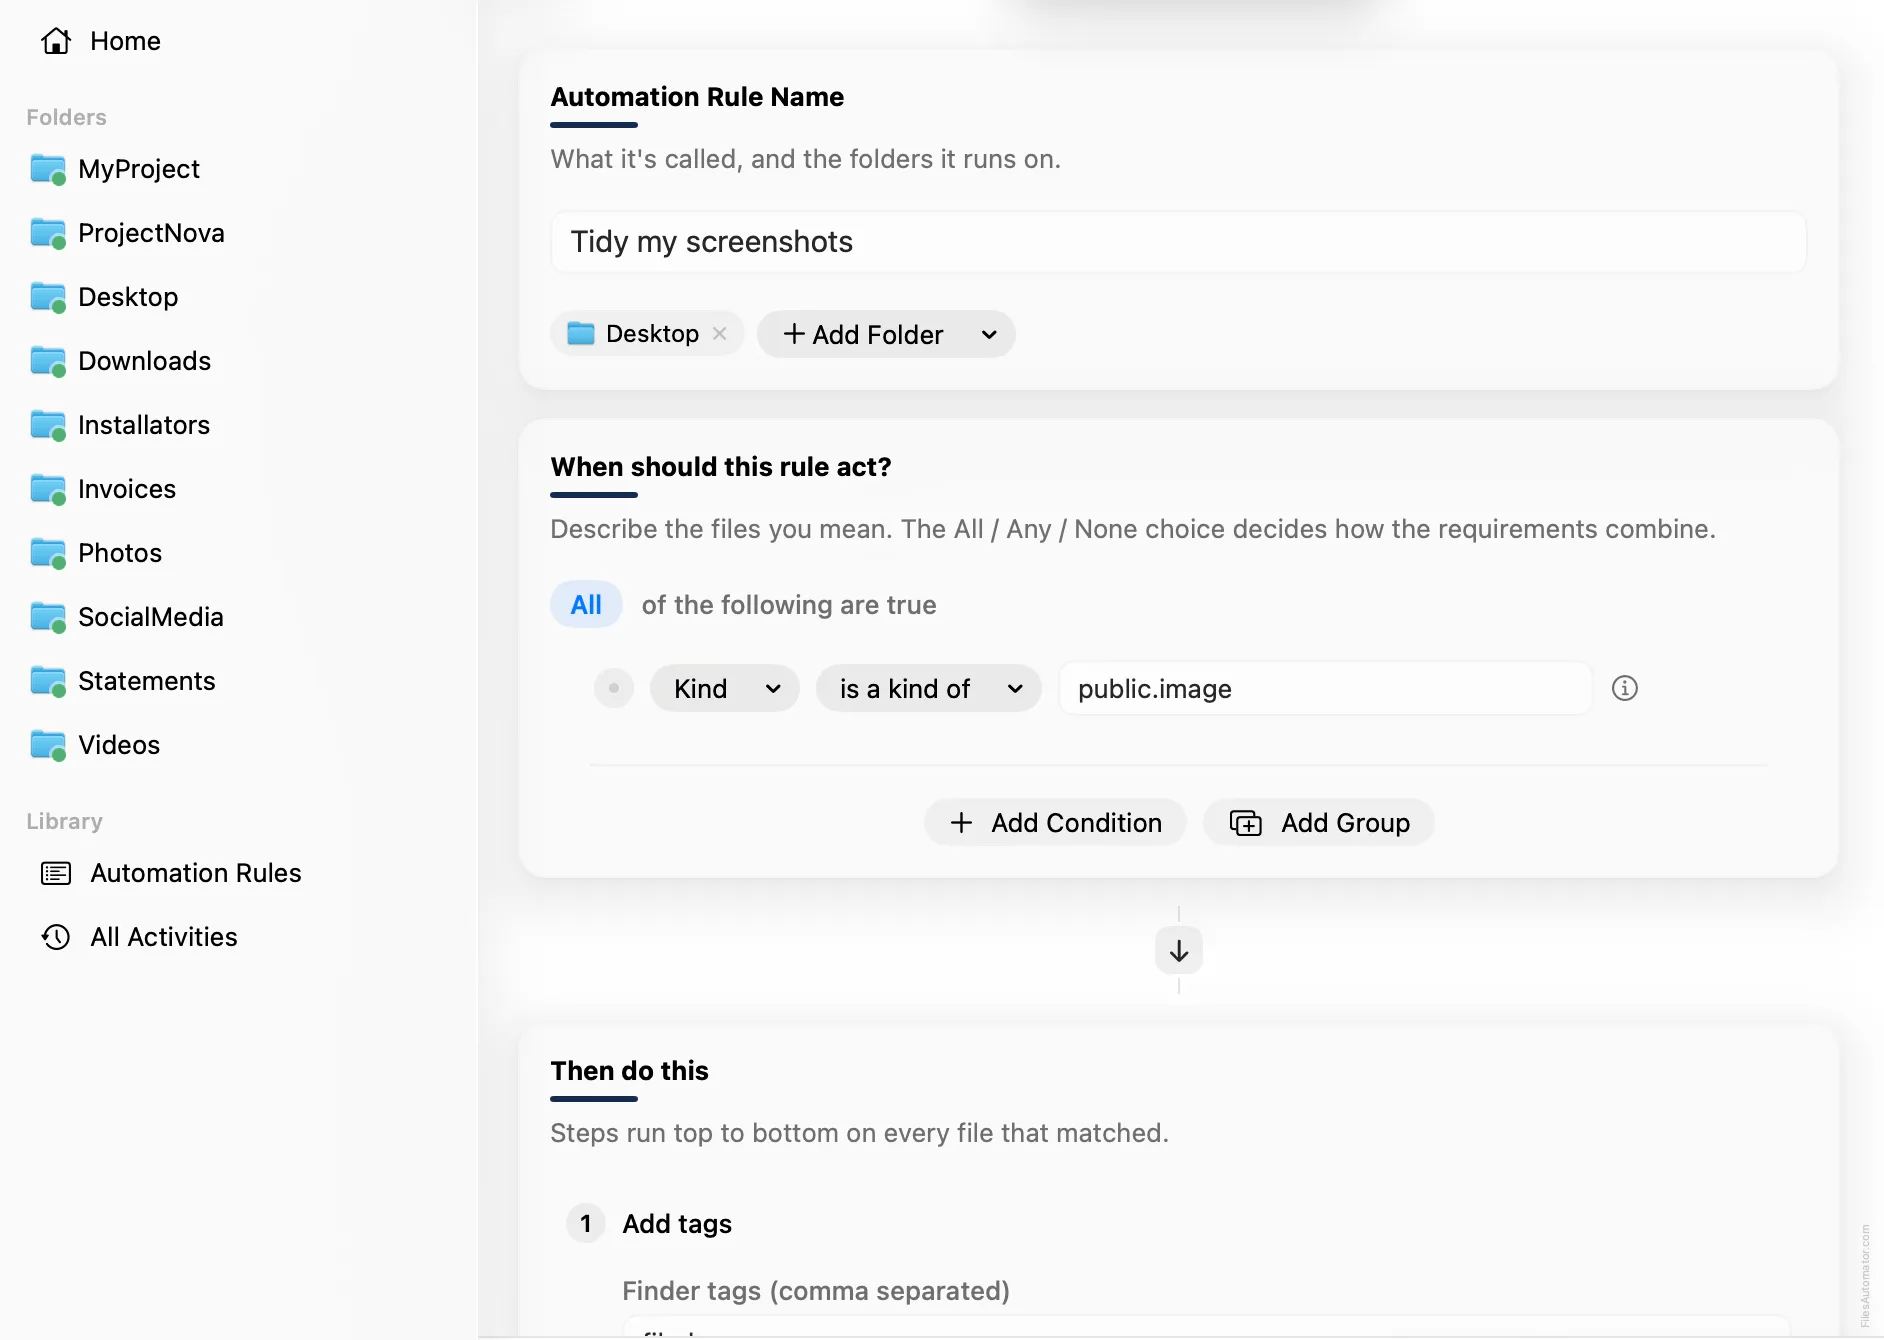
Task: Click the SocialMedia folder icon
Action: [48, 617]
